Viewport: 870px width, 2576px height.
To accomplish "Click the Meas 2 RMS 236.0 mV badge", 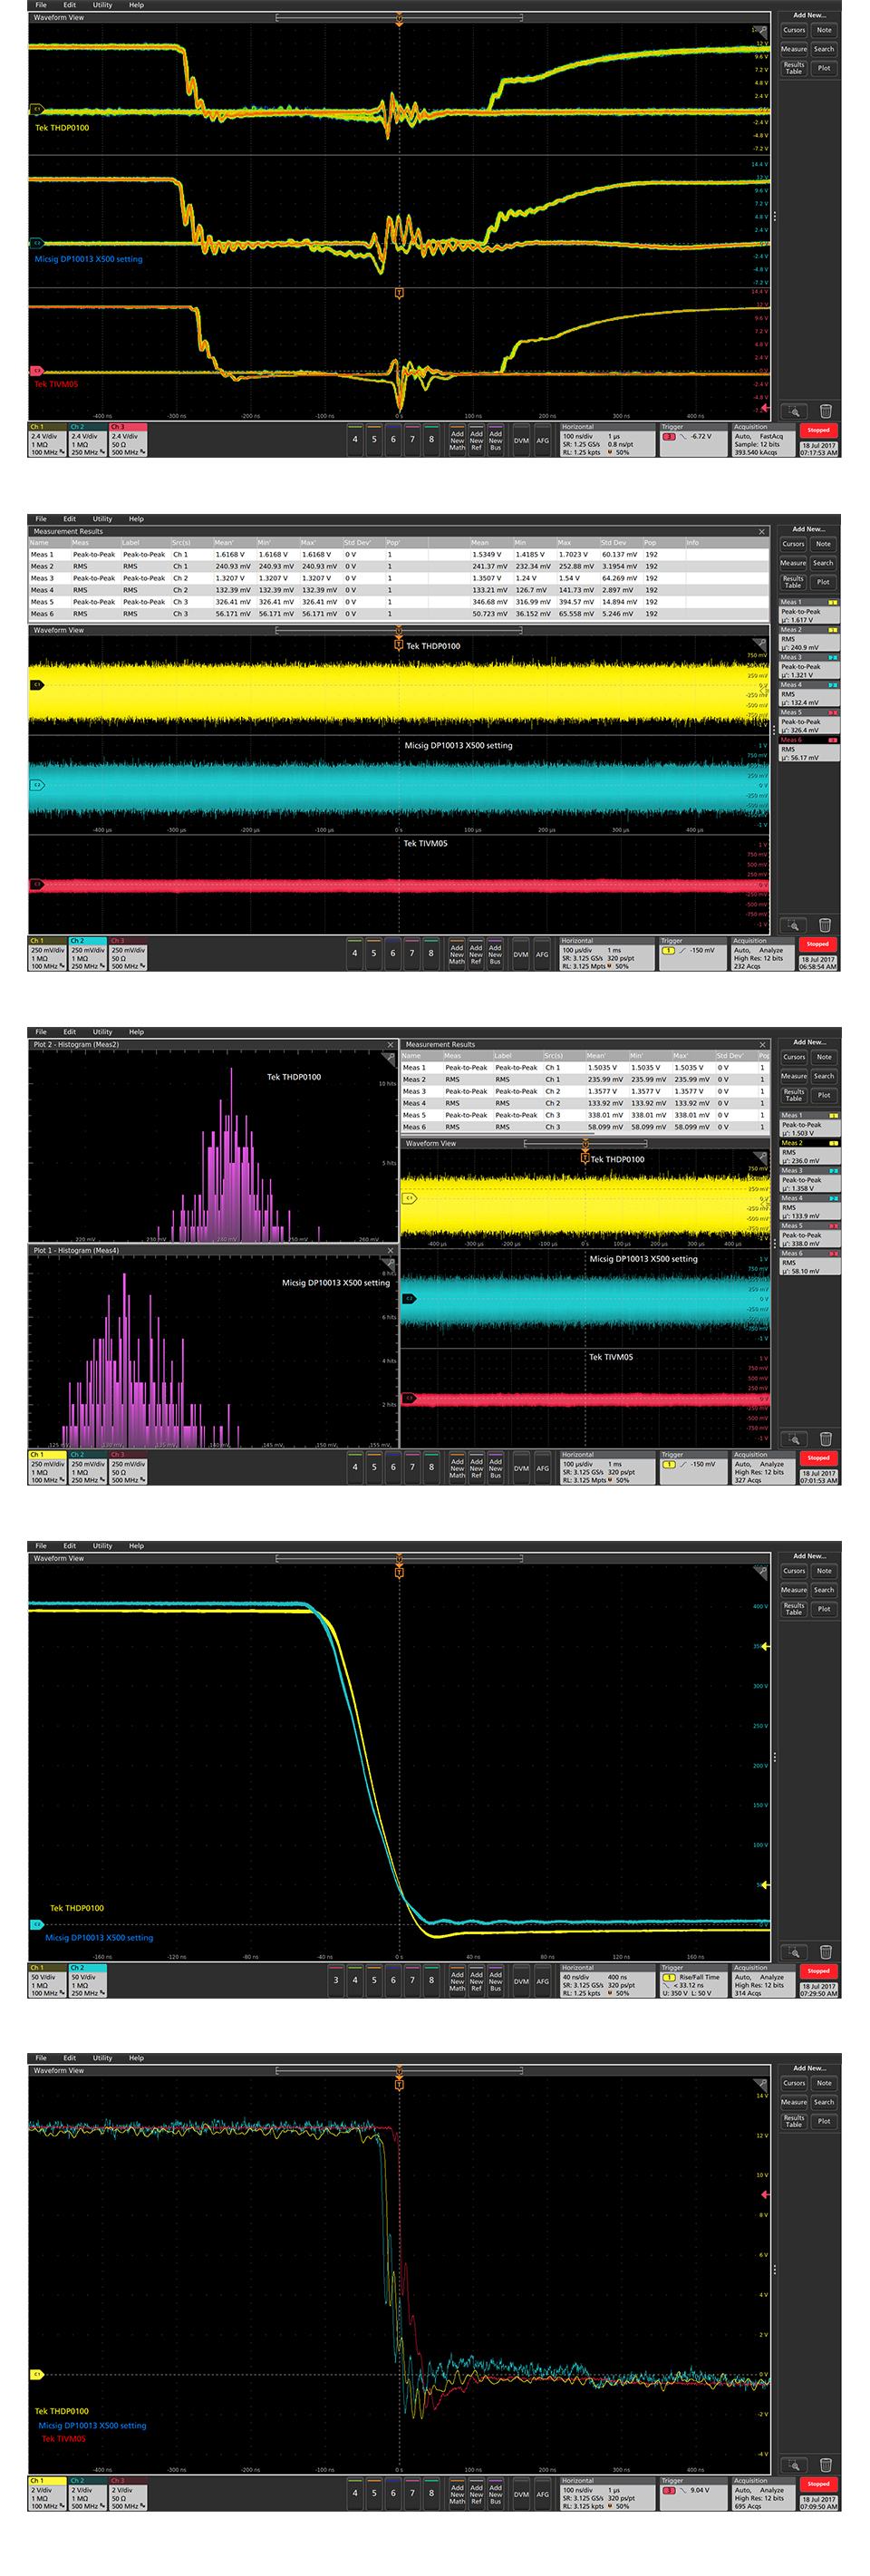I will [809, 1151].
